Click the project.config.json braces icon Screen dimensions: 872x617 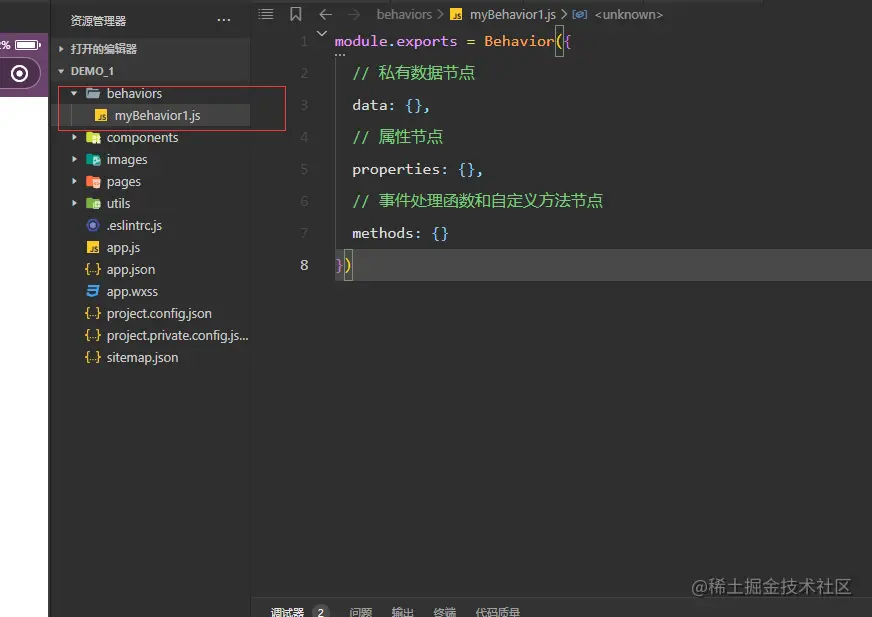[x=93, y=313]
